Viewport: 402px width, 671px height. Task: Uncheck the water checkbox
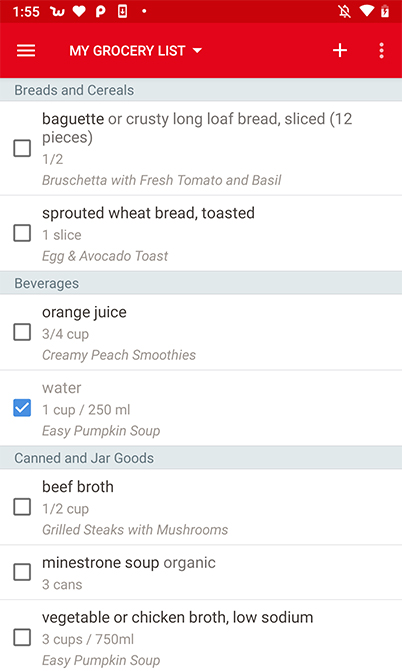click(x=22, y=408)
